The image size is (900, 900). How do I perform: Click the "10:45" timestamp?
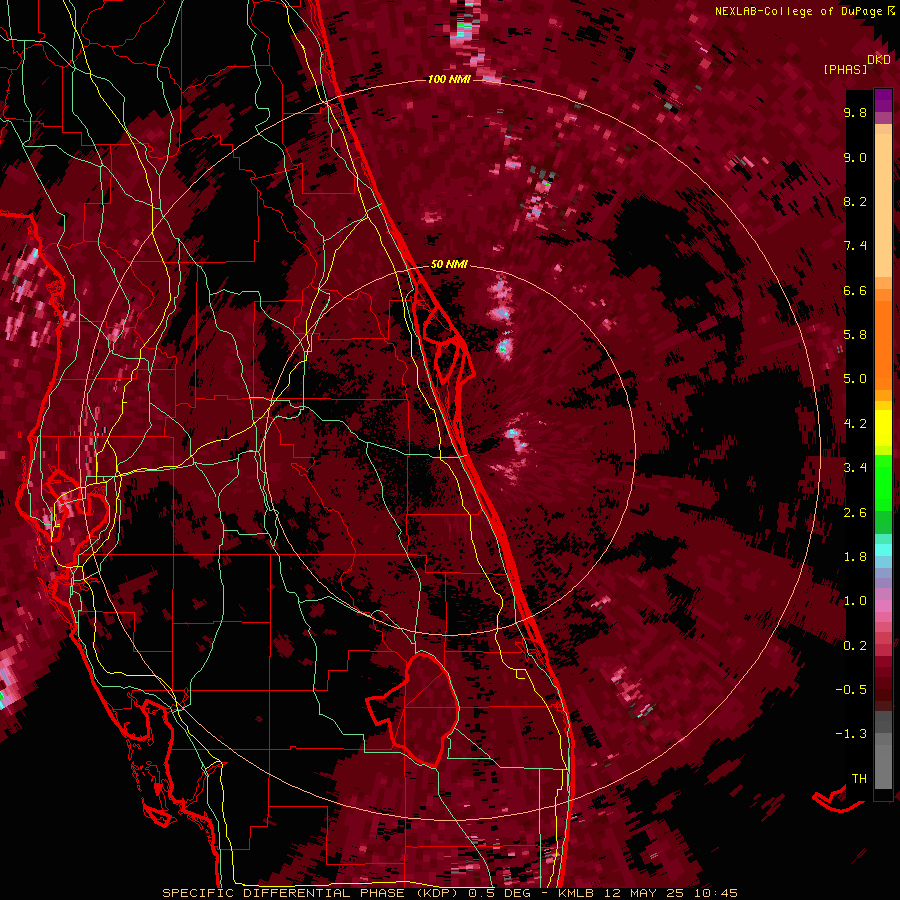point(714,893)
